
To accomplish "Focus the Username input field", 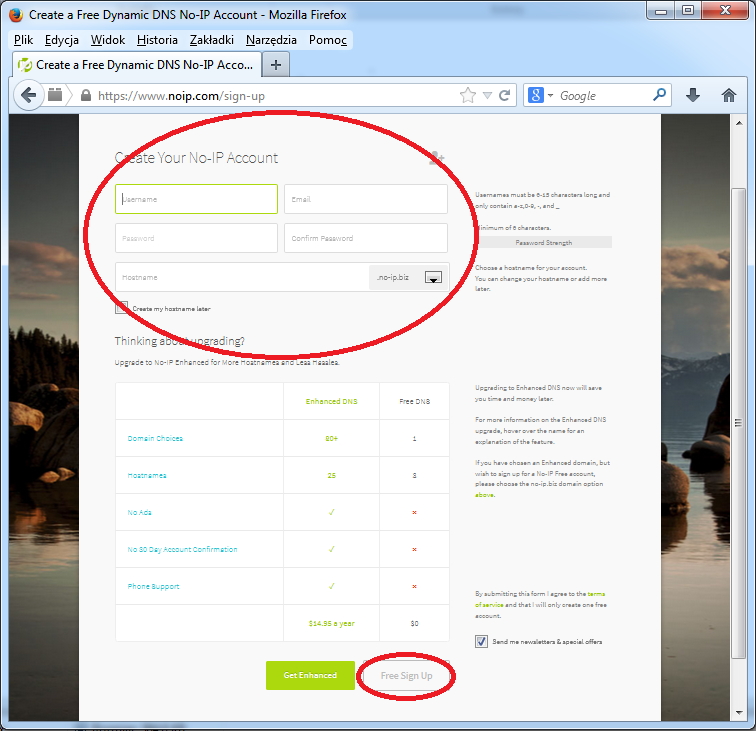I will [196, 199].
